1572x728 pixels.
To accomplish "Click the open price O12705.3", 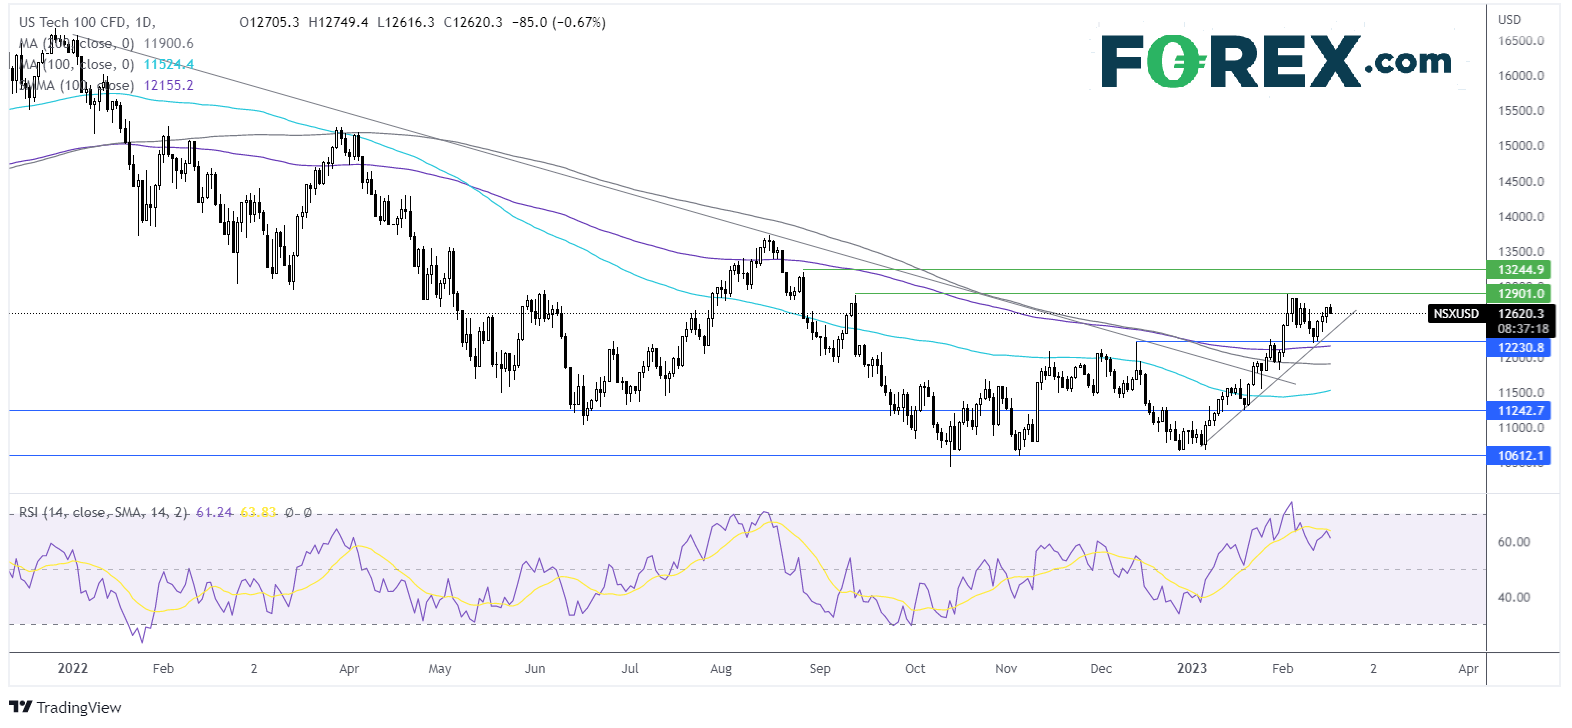I will [270, 22].
